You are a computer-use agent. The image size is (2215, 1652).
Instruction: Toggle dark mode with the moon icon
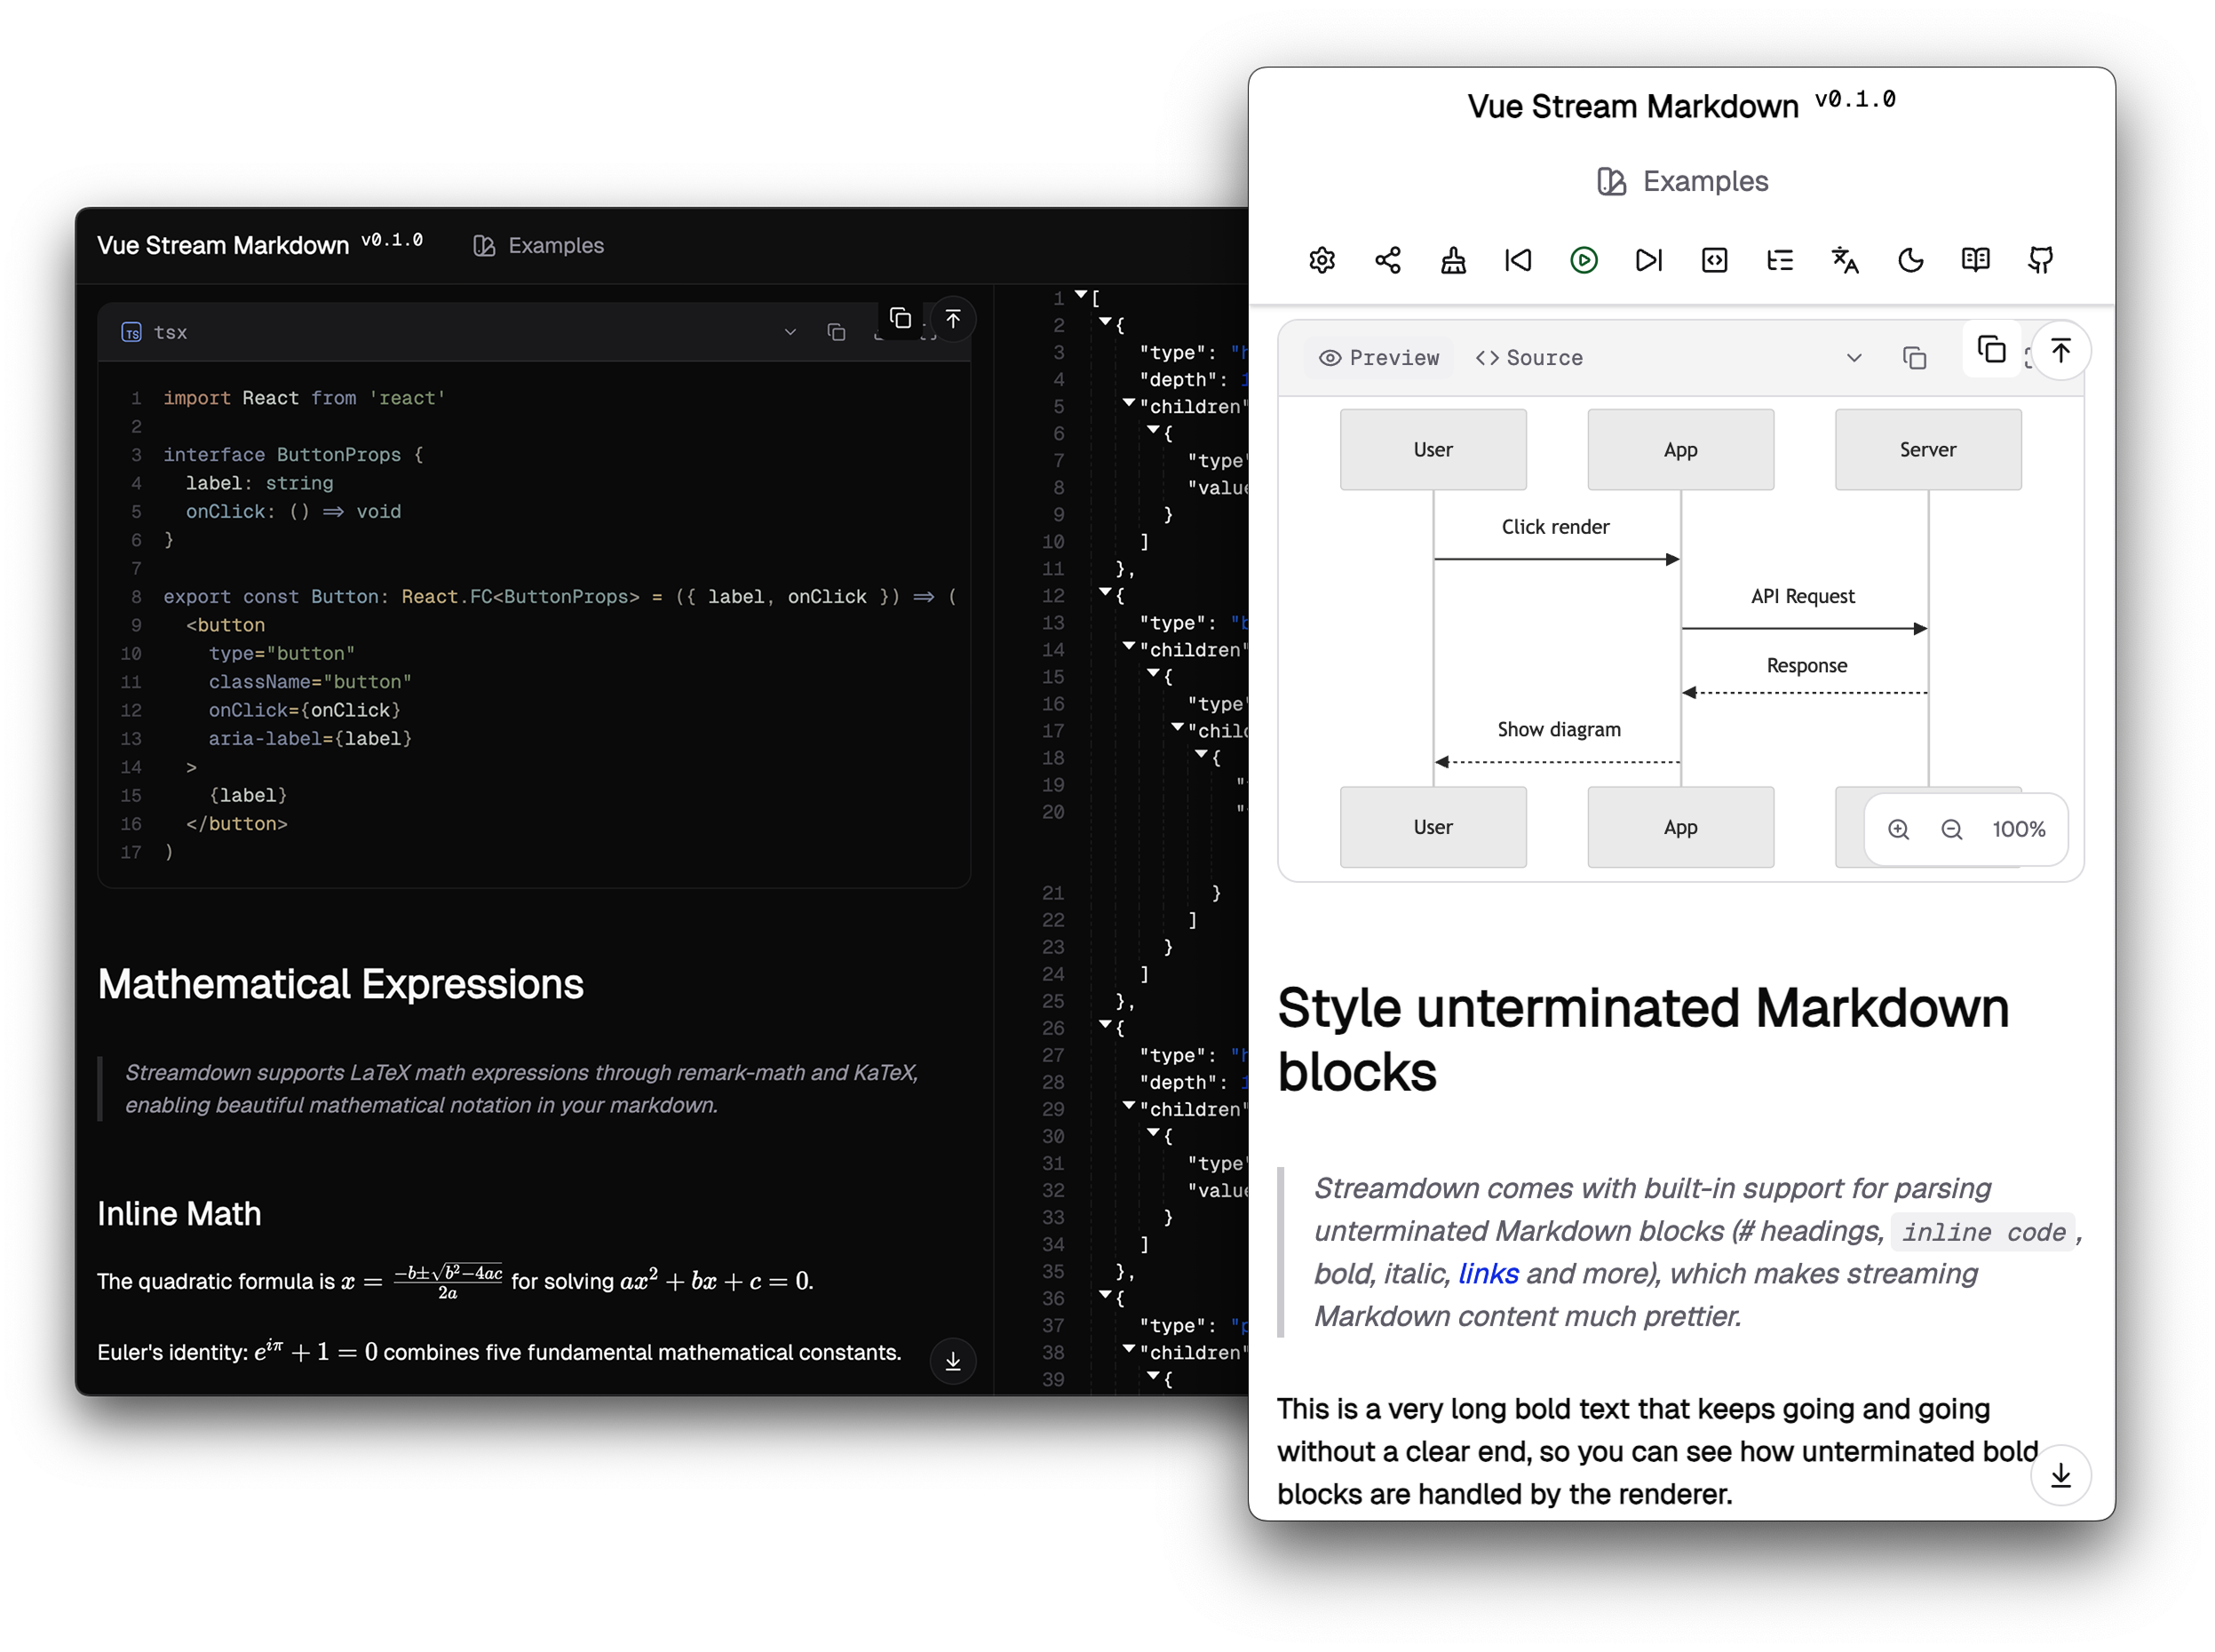point(1911,260)
